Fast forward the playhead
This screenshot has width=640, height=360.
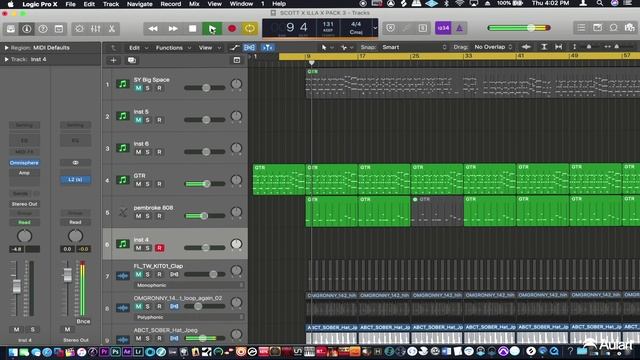pyautogui.click(x=173, y=29)
